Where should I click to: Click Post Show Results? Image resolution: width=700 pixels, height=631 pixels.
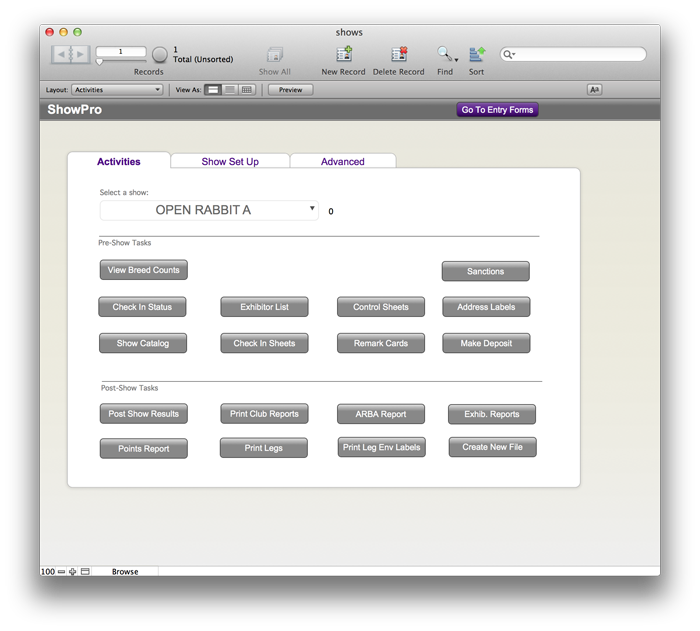[143, 414]
